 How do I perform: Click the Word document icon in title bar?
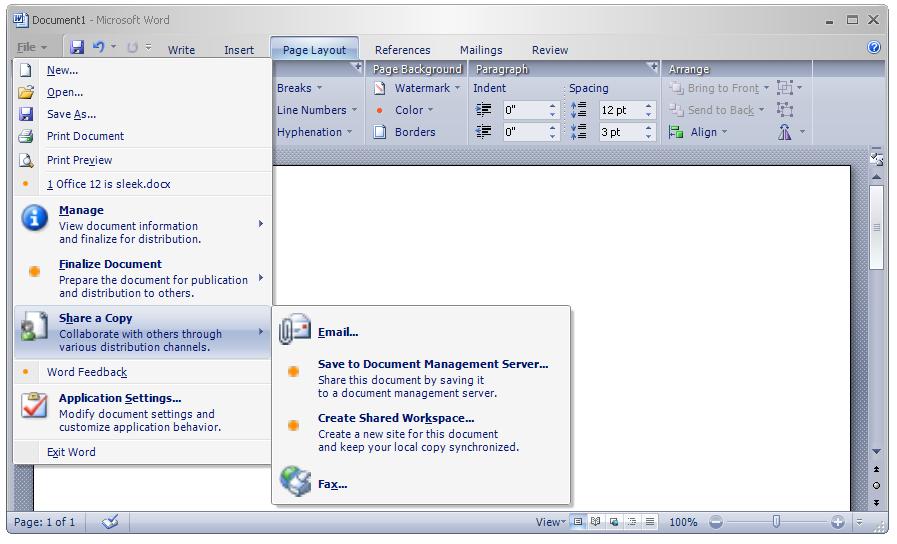point(21,20)
